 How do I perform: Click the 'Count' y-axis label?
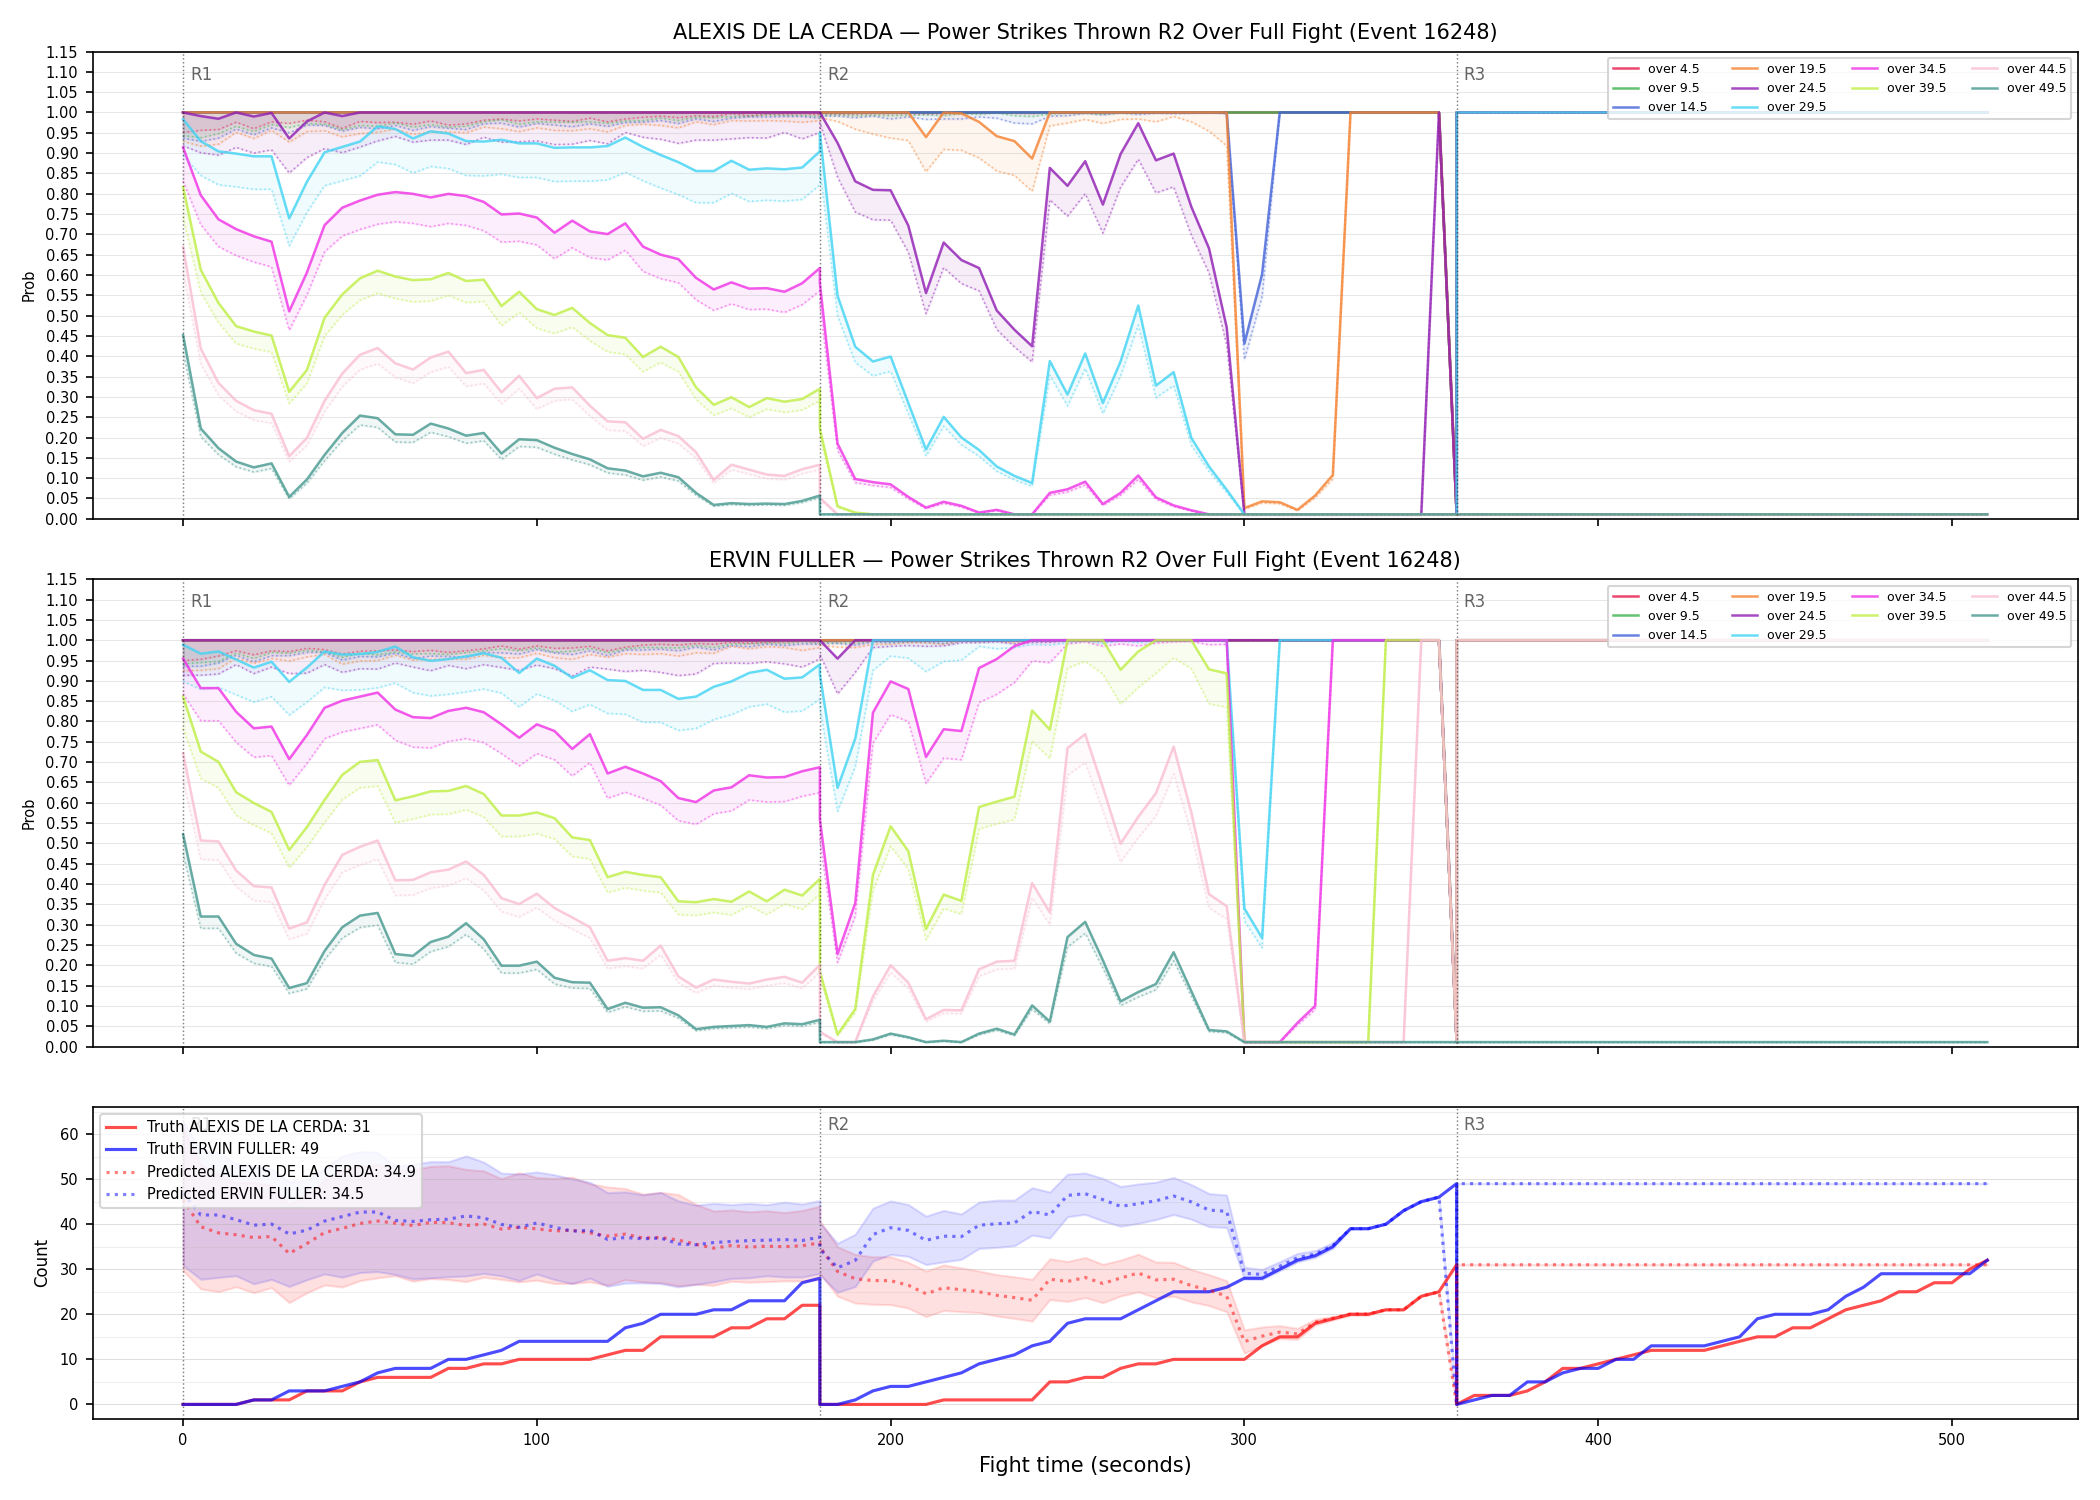tap(41, 1263)
